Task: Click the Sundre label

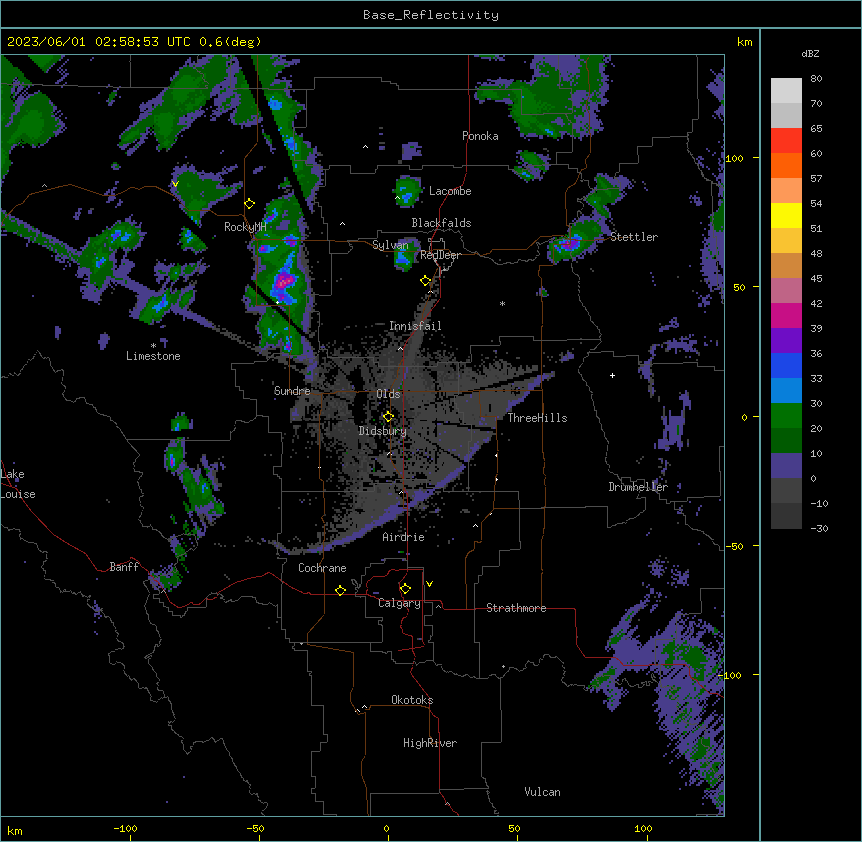Action: click(x=292, y=391)
